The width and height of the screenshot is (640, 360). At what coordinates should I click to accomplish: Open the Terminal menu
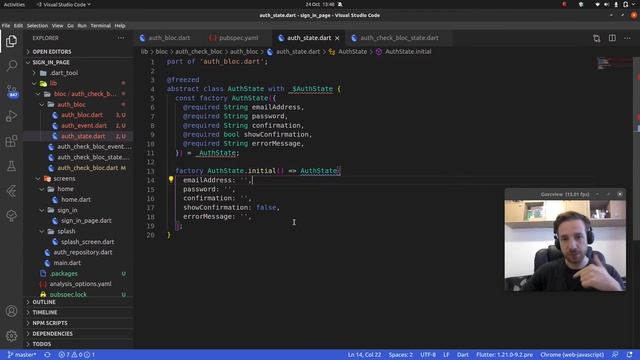click(x=100, y=25)
